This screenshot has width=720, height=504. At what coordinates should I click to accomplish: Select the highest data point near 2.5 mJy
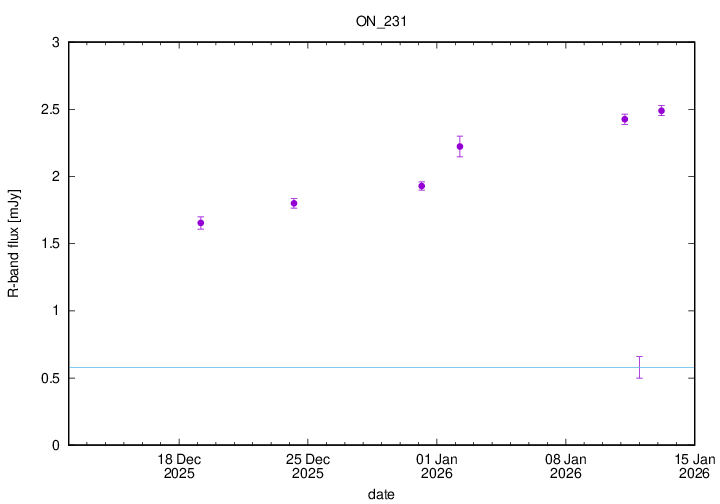tap(661, 110)
